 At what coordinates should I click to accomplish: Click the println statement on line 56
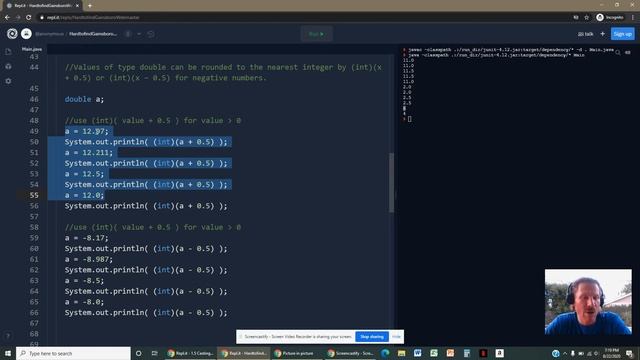tap(146, 206)
